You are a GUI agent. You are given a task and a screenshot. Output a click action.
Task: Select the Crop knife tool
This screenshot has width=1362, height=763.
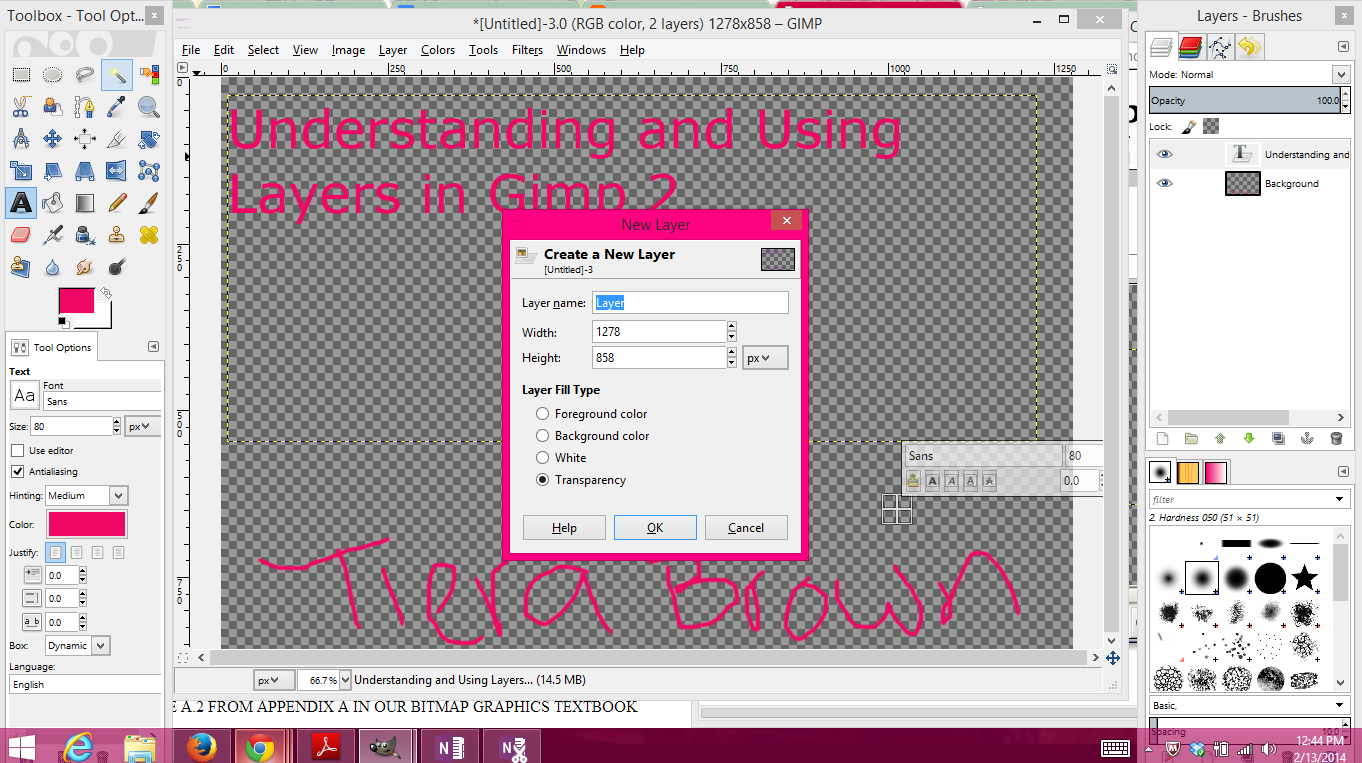(117, 138)
